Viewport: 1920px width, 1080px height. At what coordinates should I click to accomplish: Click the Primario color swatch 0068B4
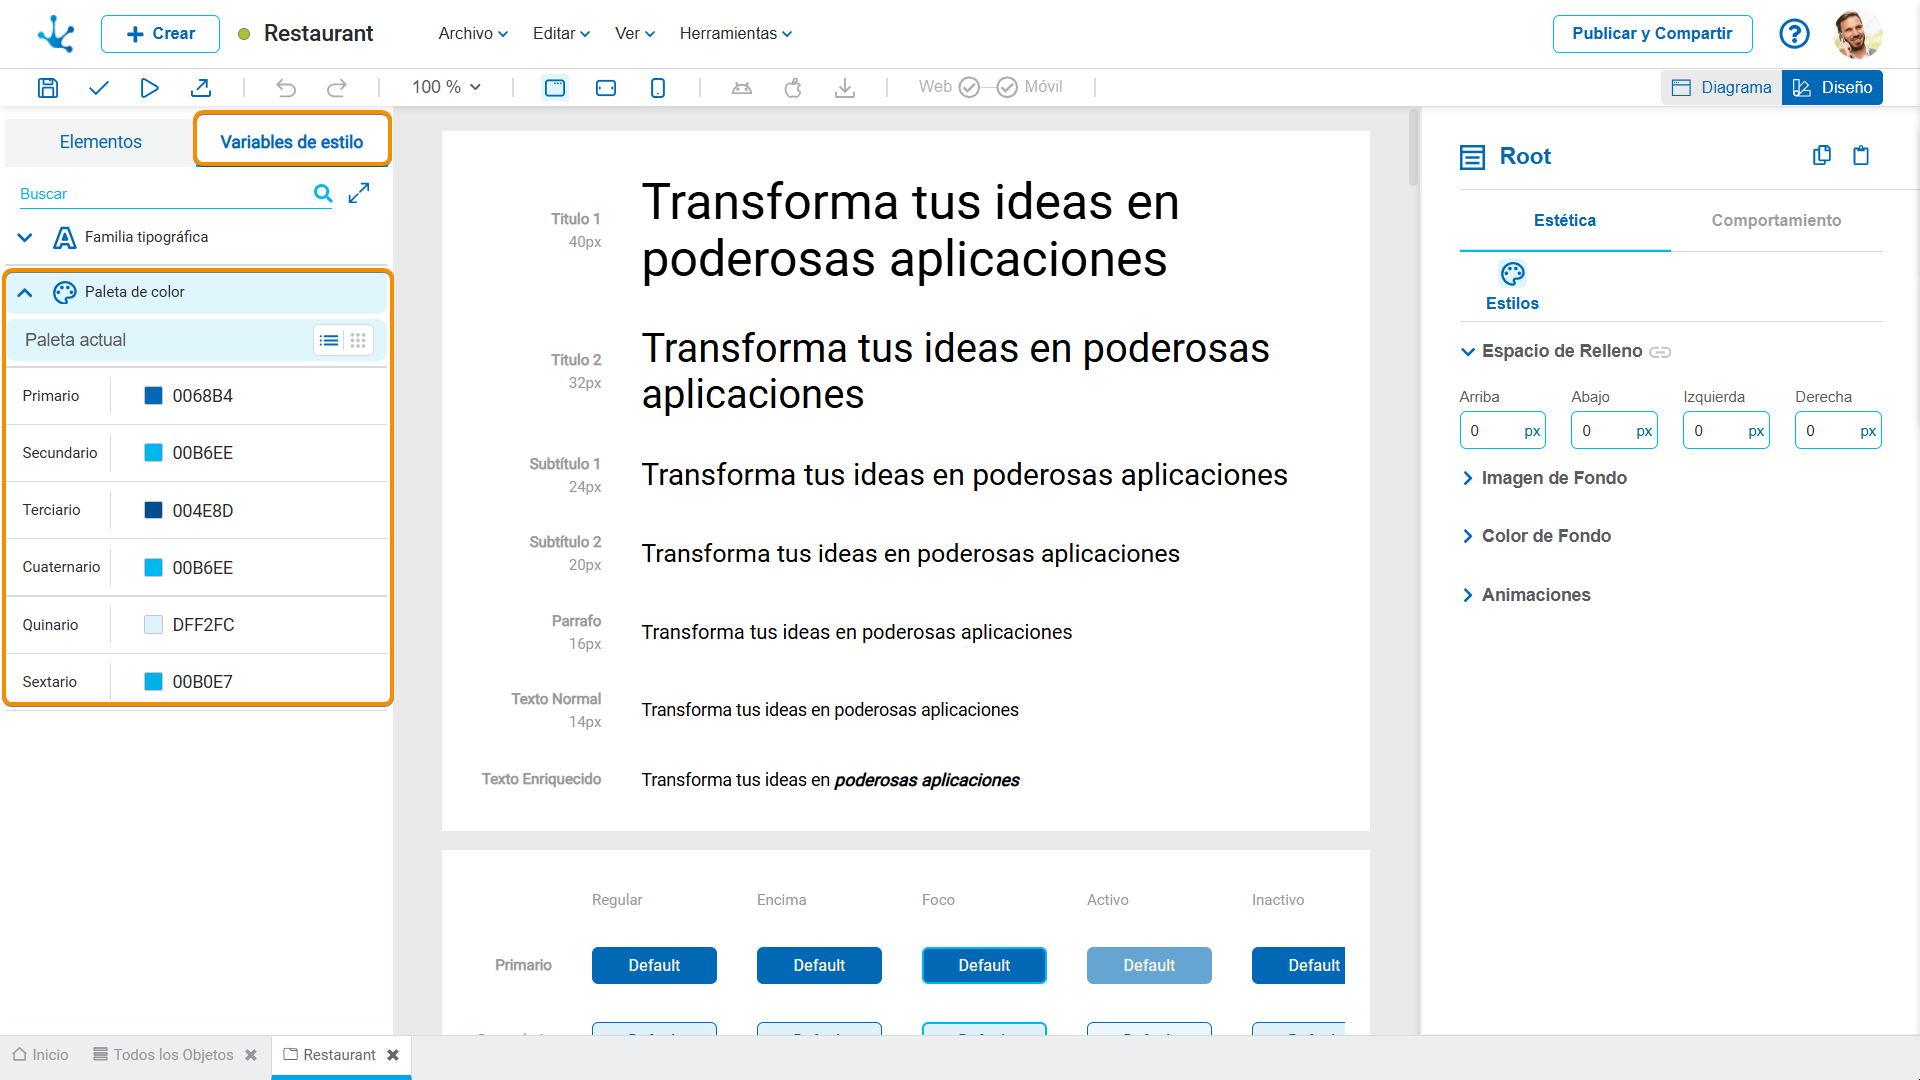coord(153,396)
